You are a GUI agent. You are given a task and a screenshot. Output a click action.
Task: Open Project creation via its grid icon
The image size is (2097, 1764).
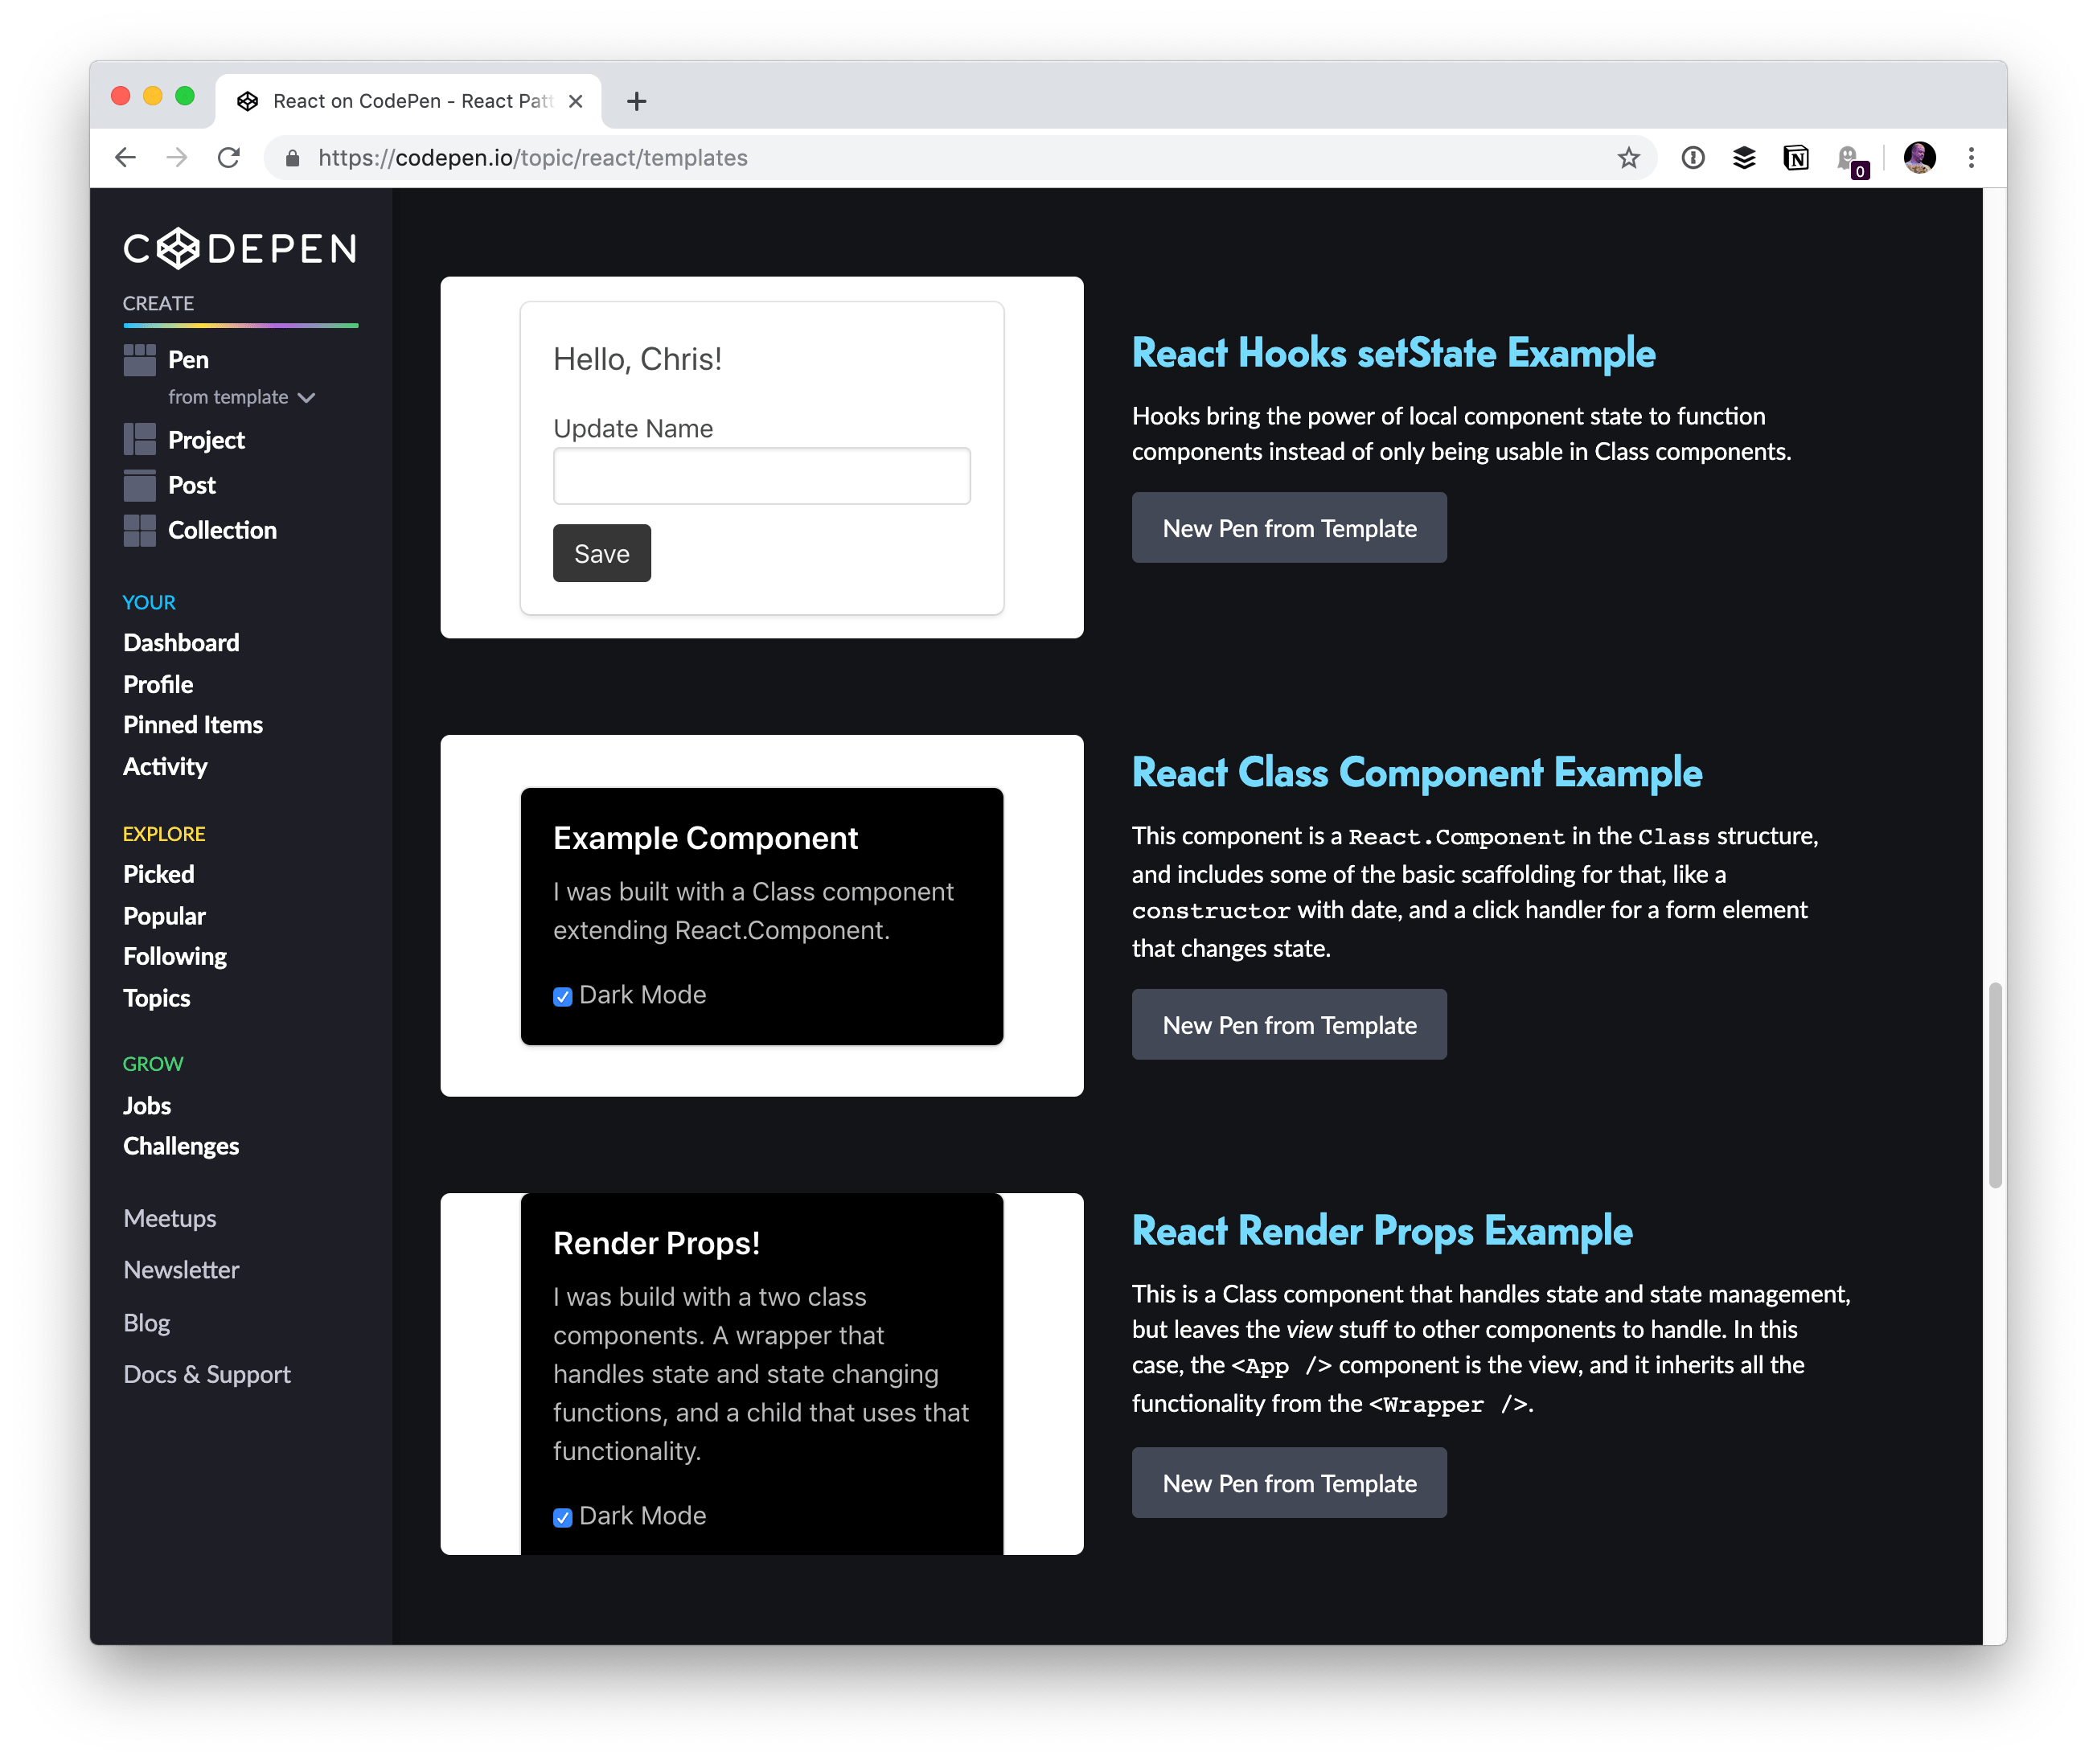tap(141, 439)
